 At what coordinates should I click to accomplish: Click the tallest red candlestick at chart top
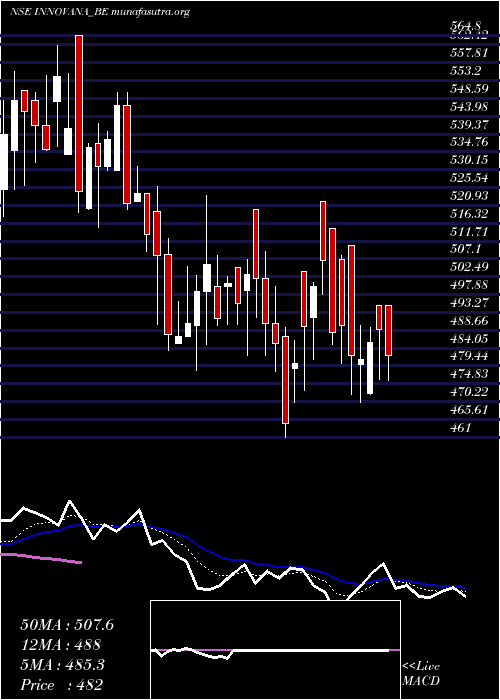[79, 113]
